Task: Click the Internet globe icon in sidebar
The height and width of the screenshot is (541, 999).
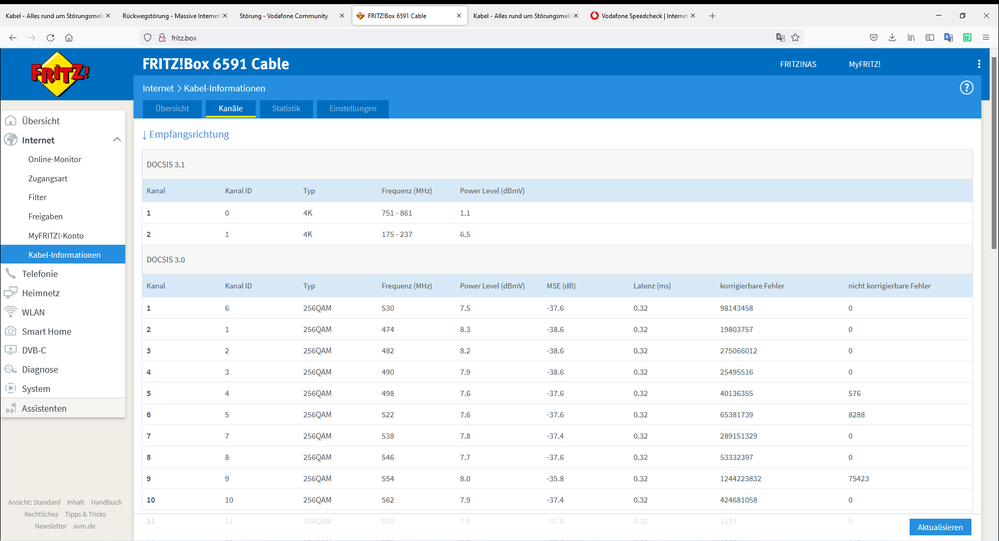Action: click(x=11, y=140)
